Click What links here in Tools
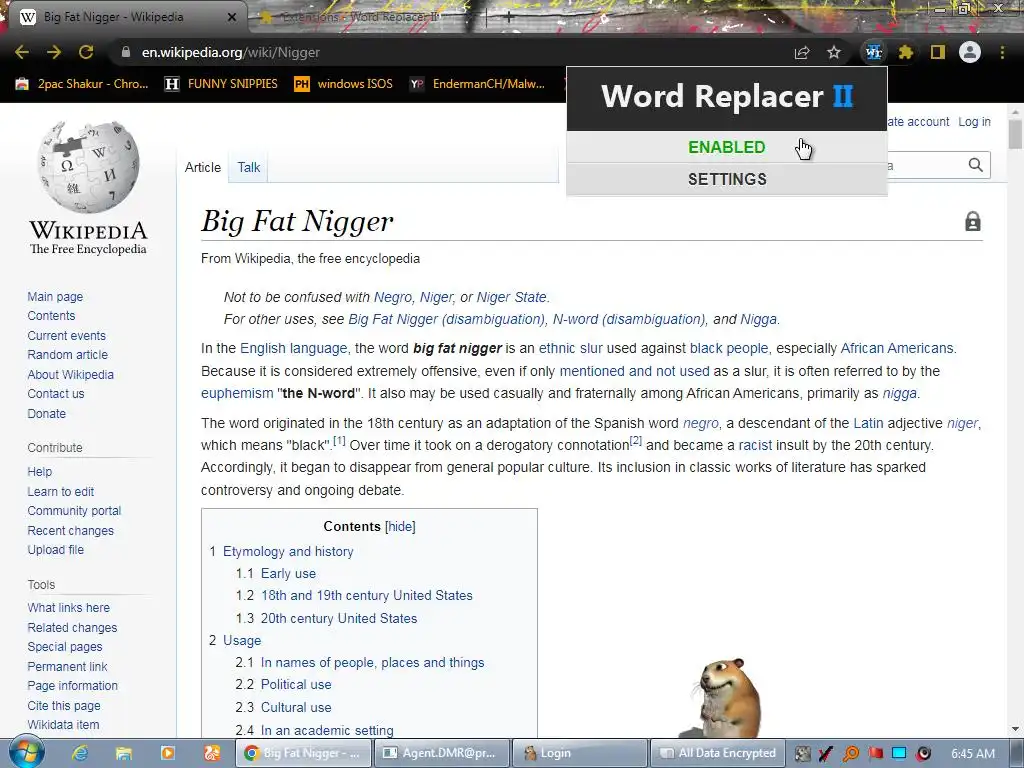 click(x=69, y=607)
